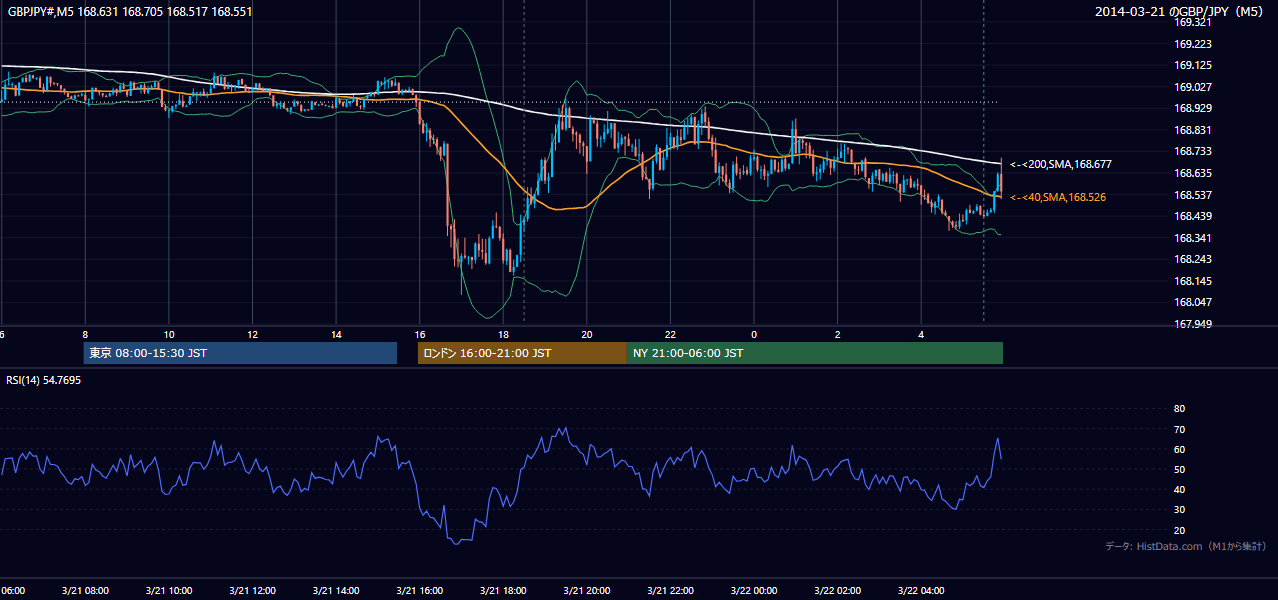This screenshot has width=1278, height=600.
Task: Click the price axis label 168.243
Action: (x=1192, y=260)
